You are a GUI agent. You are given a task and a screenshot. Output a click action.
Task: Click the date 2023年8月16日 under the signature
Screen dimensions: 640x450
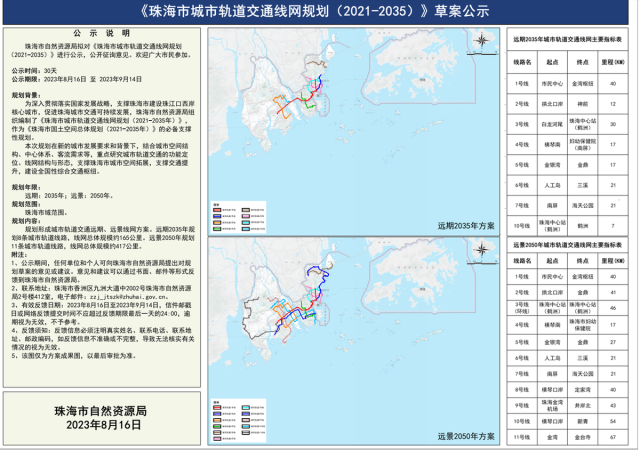(x=103, y=425)
